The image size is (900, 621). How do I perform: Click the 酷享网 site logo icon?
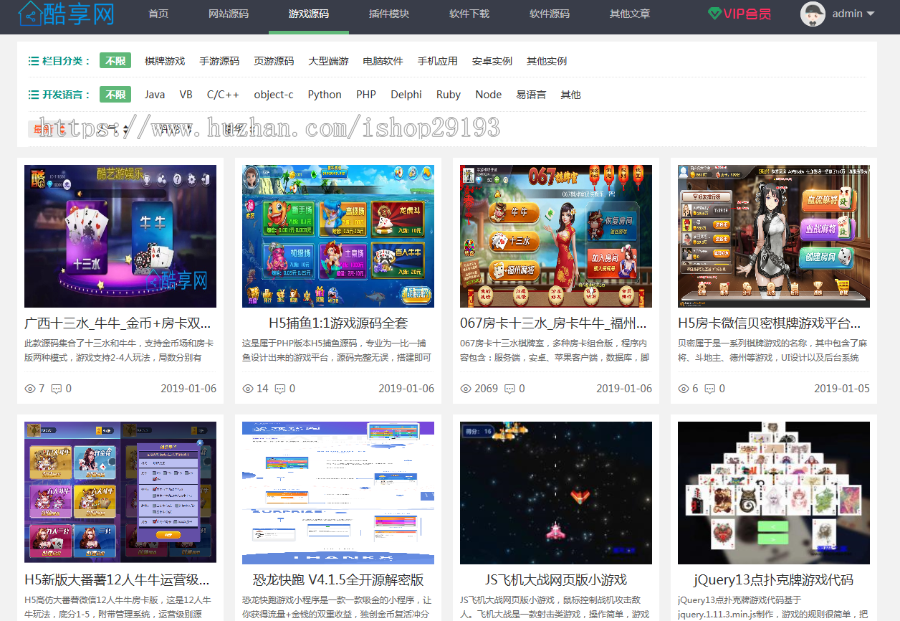[30, 15]
